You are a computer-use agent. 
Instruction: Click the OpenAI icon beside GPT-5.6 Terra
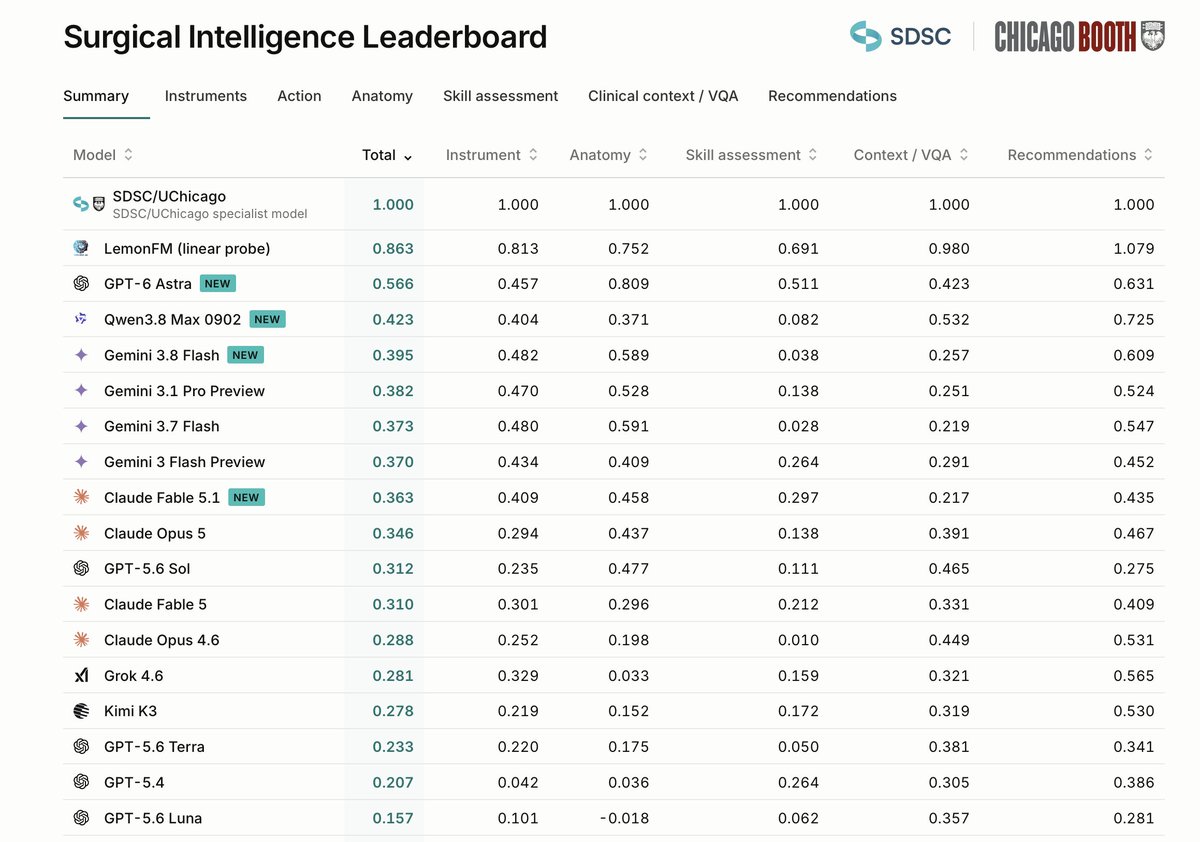tap(81, 747)
